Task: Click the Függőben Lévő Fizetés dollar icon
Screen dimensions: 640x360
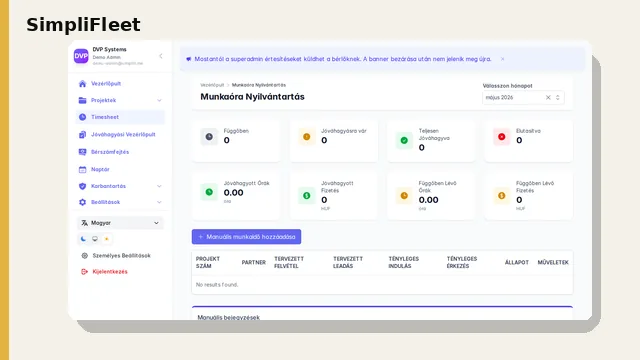Action: (502, 196)
